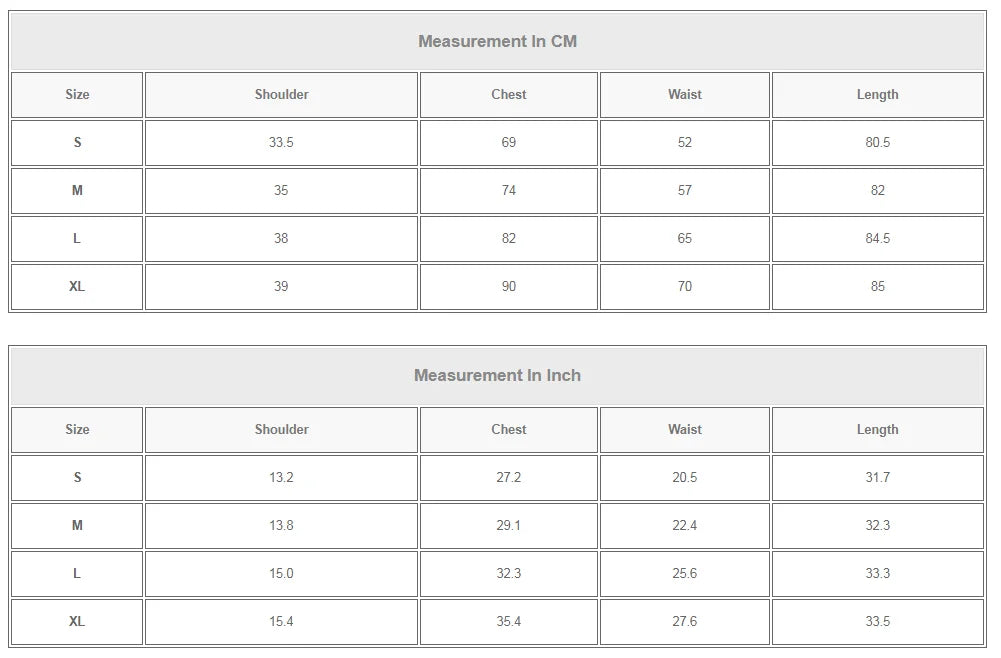Screen dimensions: 1001x658
Task: Click the M size label in CM table
Action: click(x=77, y=191)
